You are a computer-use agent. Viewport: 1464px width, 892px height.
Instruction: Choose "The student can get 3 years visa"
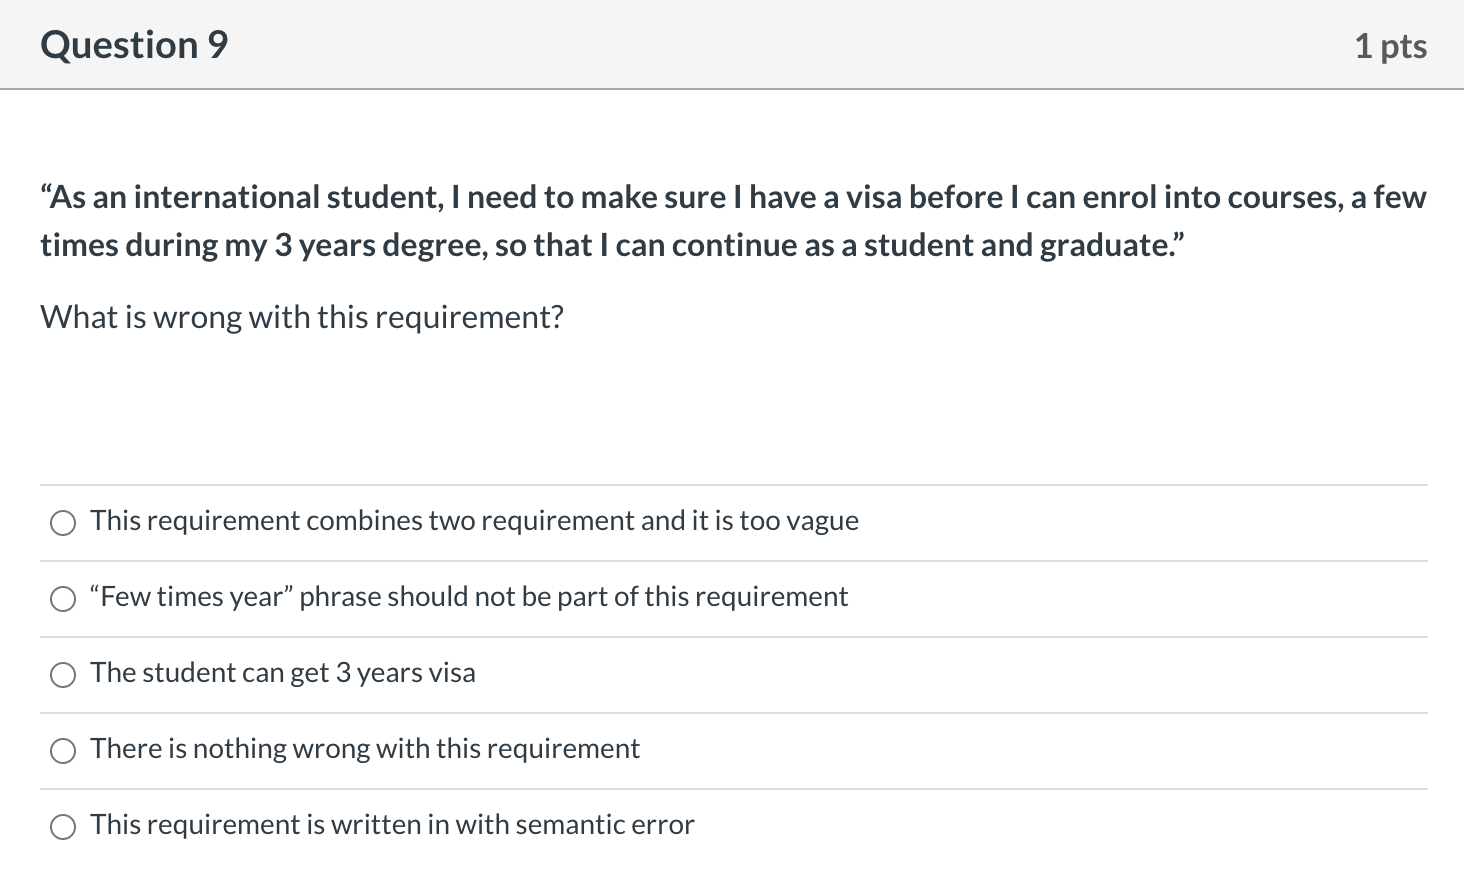click(282, 674)
